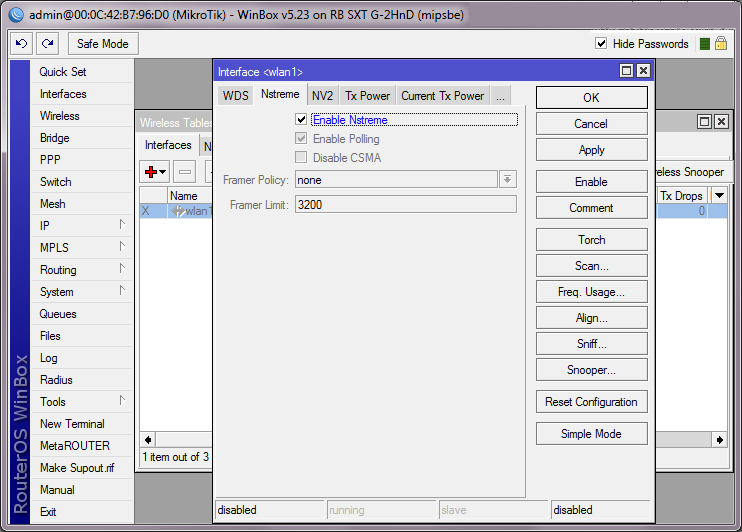Switch to the Current Tx Power tab

point(443,96)
